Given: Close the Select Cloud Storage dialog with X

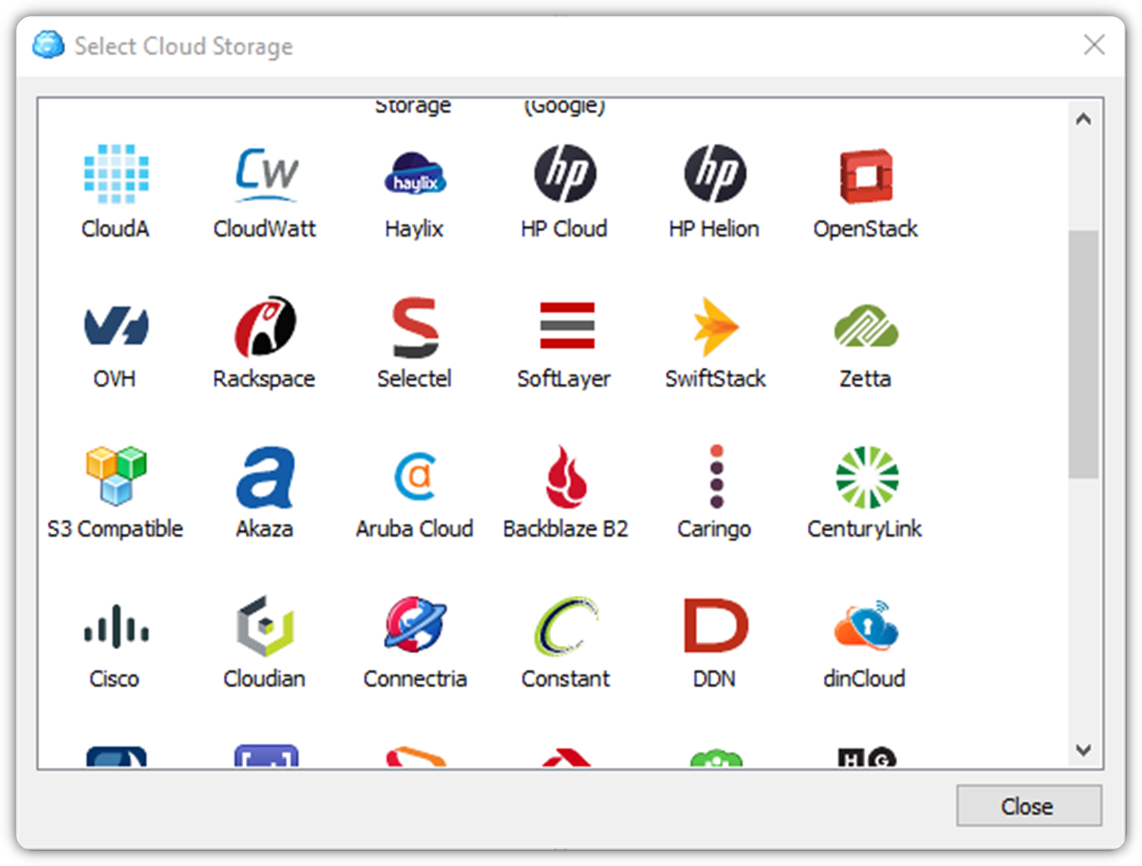Looking at the screenshot, I should tap(1094, 45).
